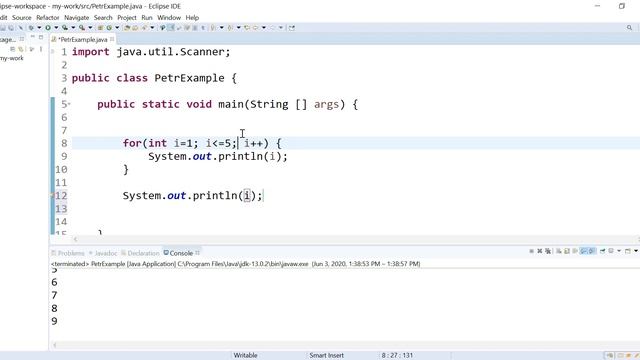
Task: Open dropdown beside Next Annotation icon
Action: click(x=222, y=28)
